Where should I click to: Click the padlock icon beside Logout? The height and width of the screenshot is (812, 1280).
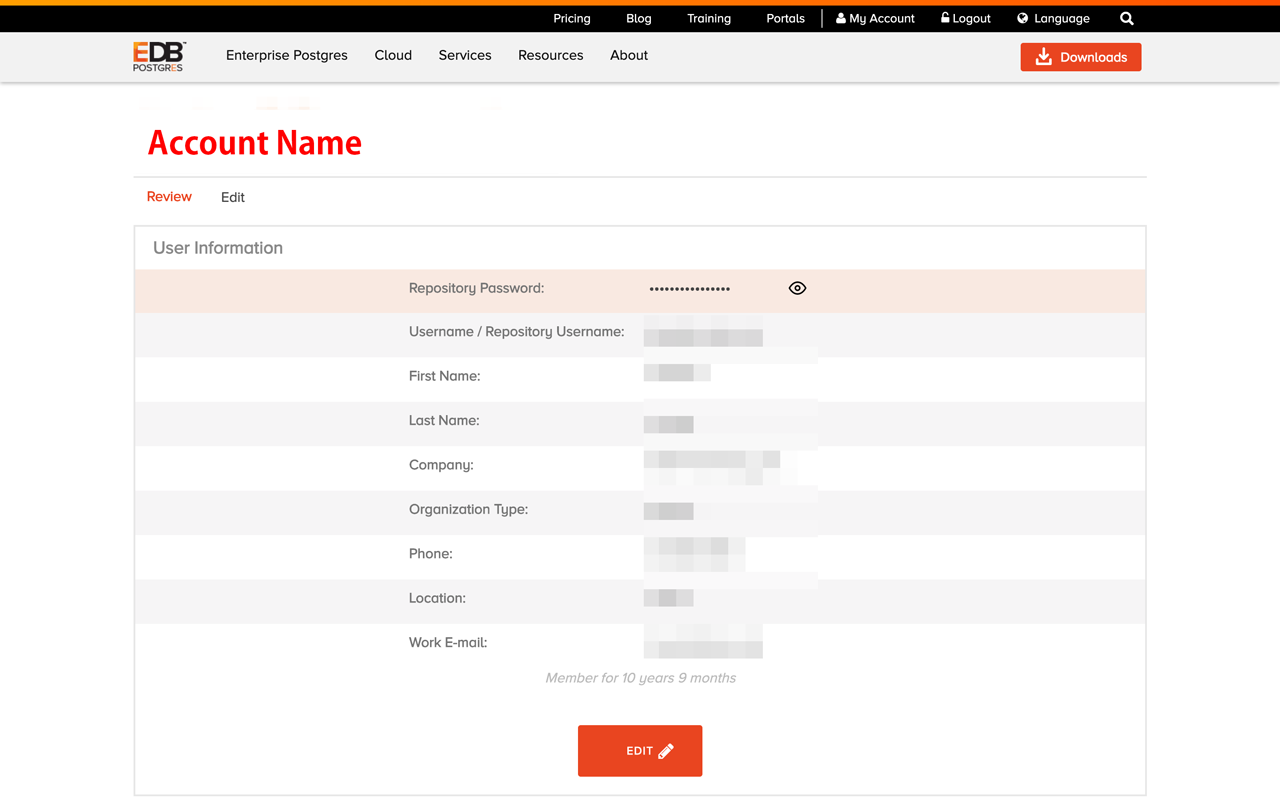pyautogui.click(x=945, y=18)
